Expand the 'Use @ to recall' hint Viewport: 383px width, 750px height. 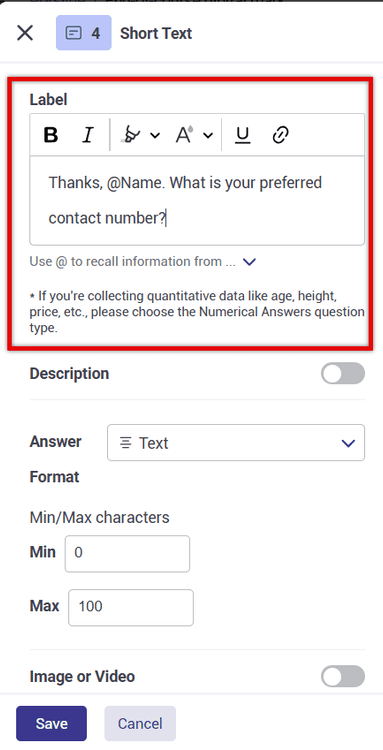(x=250, y=262)
